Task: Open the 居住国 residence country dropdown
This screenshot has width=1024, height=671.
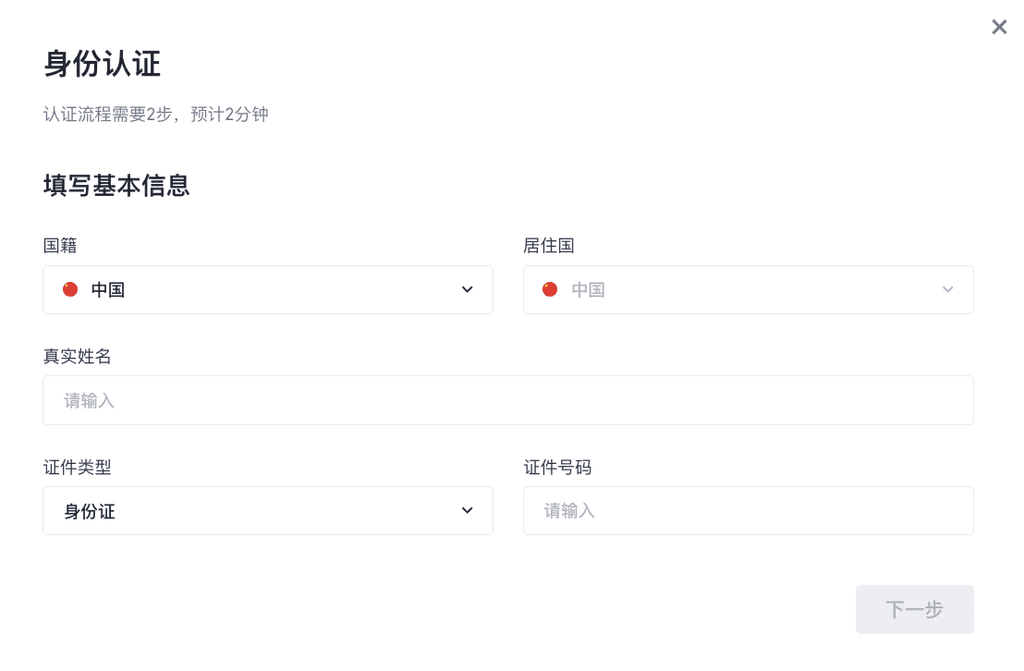Action: pos(748,290)
